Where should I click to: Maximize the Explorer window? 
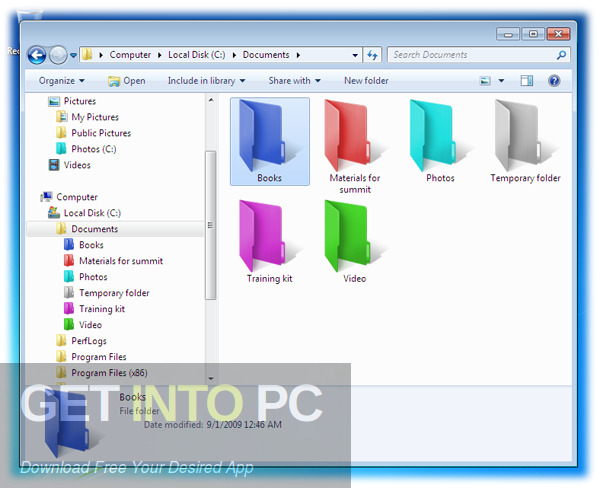(533, 34)
